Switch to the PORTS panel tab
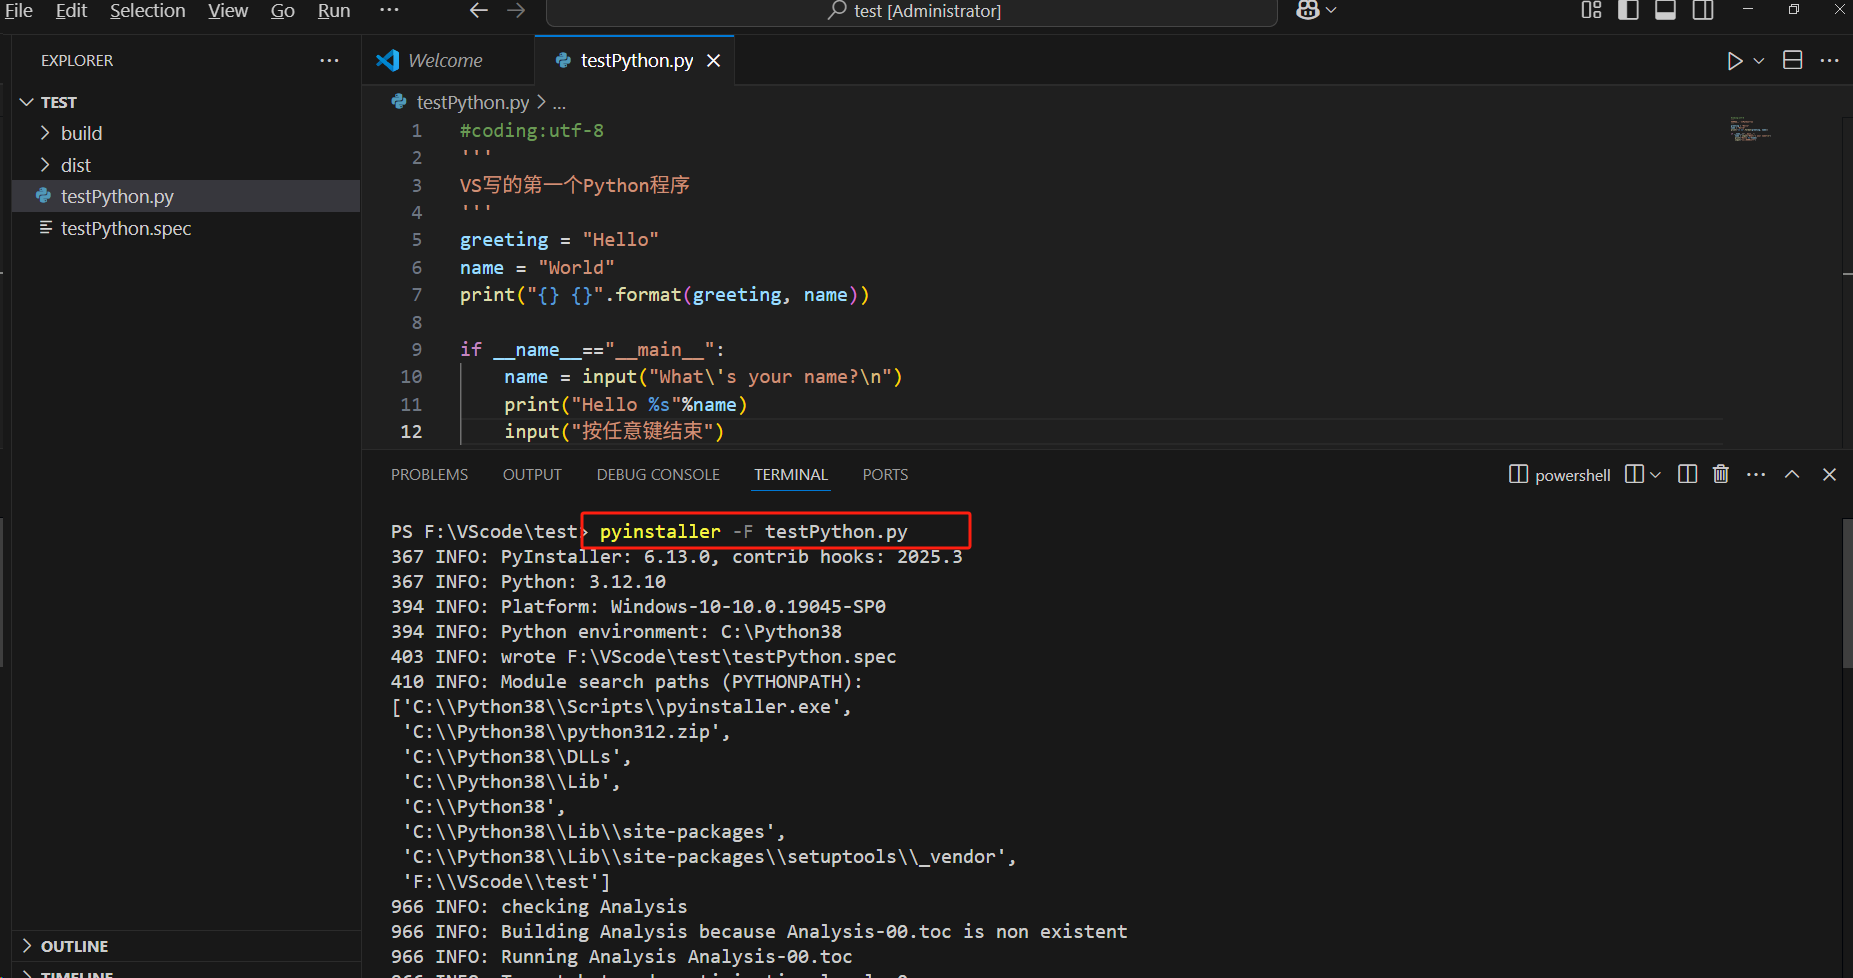This screenshot has height=978, width=1853. [885, 474]
